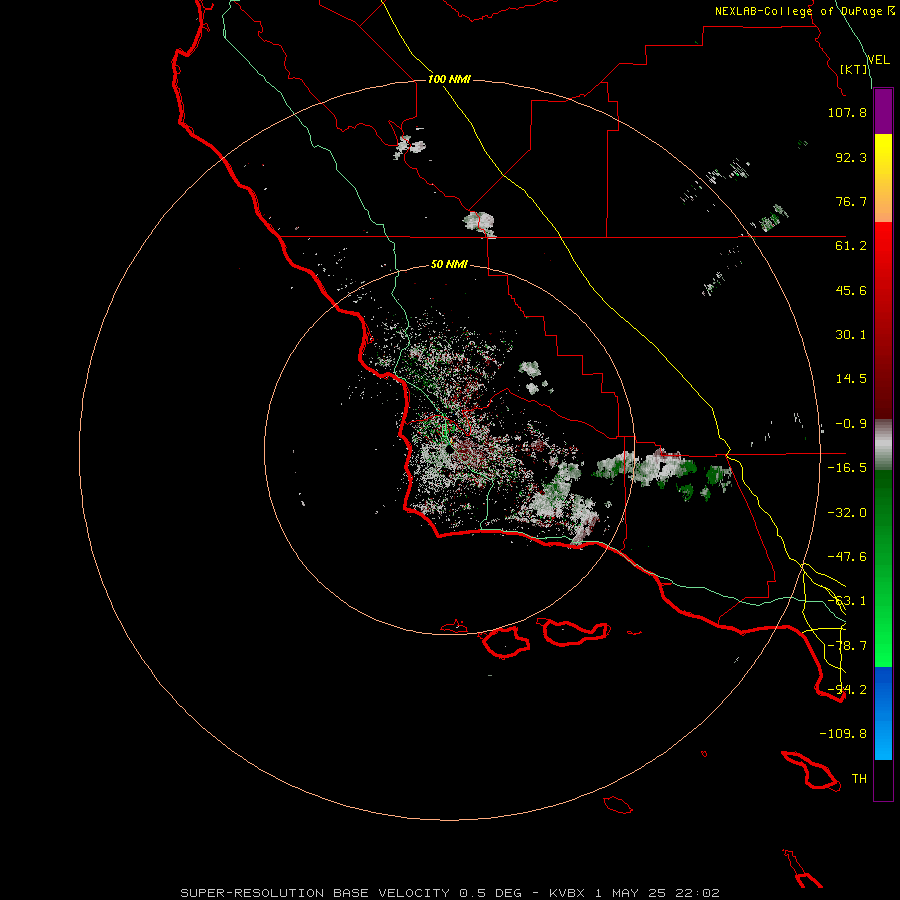Click the 100 NMI range ring label

pos(449,79)
